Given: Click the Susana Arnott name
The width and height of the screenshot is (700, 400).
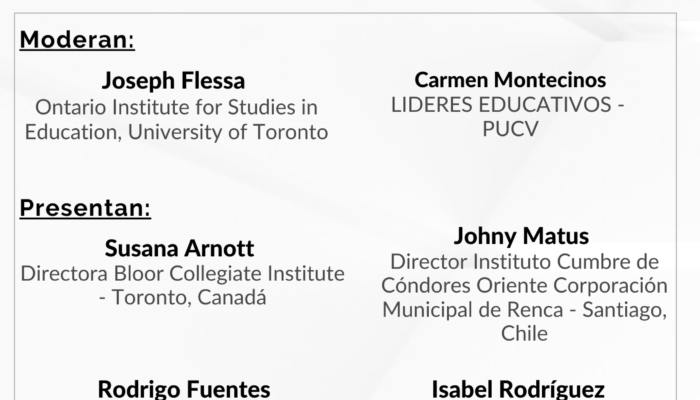Looking at the screenshot, I should [179, 248].
